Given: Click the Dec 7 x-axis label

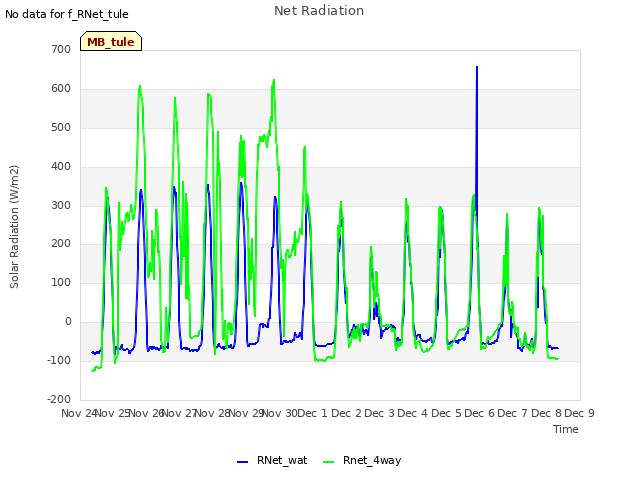Looking at the screenshot, I should click(512, 413).
